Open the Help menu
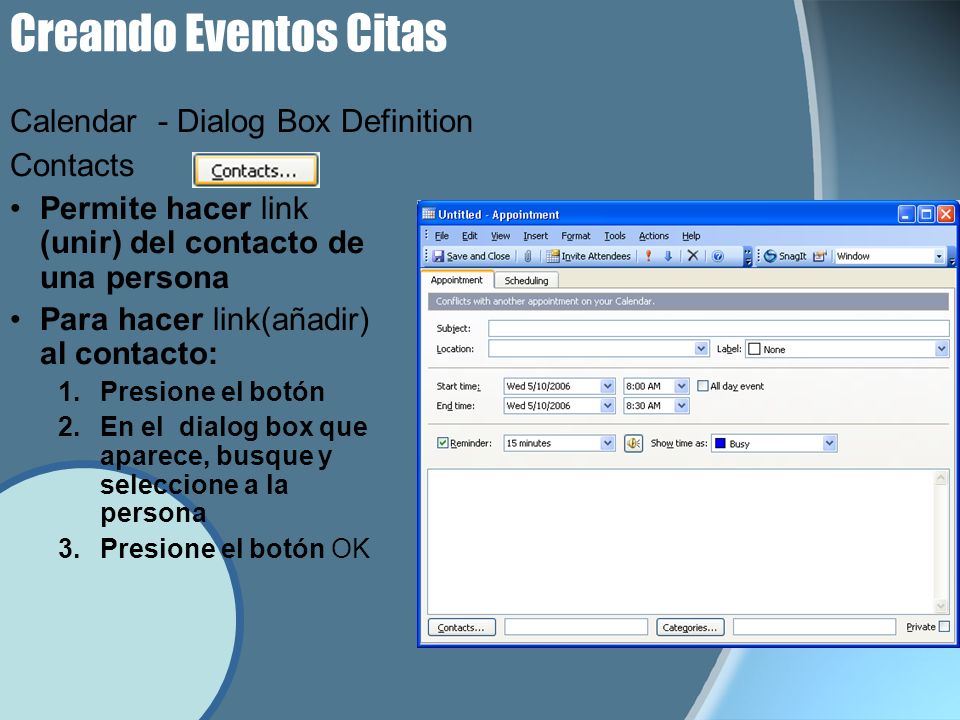The width and height of the screenshot is (960, 720). 691,236
